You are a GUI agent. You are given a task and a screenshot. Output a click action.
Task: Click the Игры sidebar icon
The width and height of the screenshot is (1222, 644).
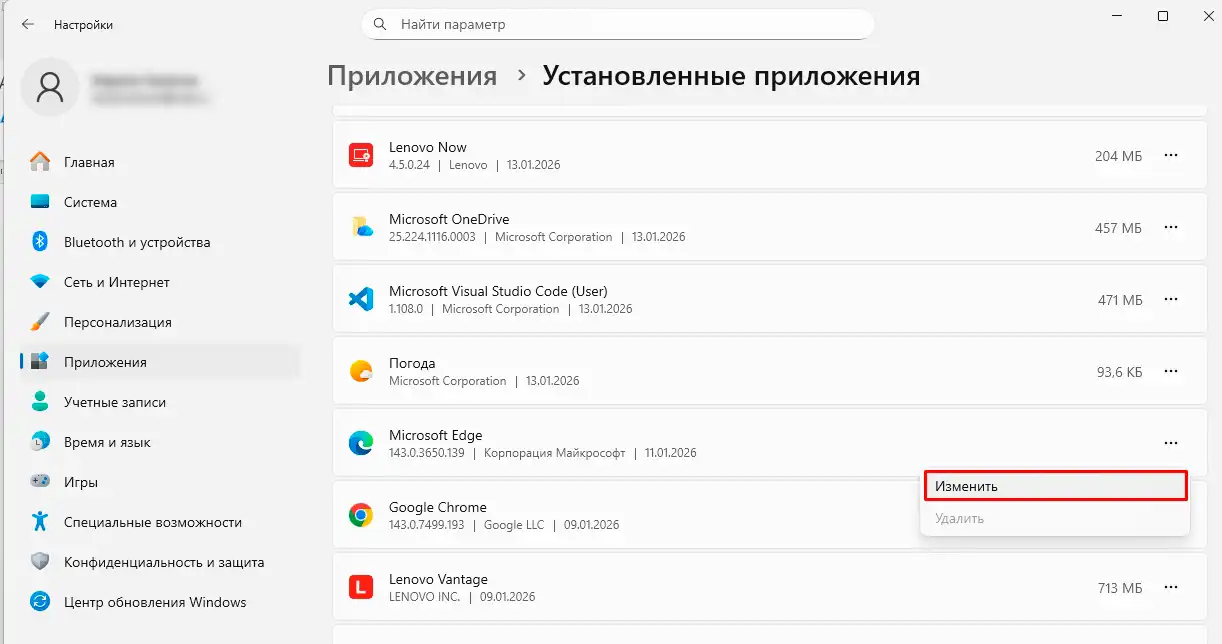tap(38, 482)
